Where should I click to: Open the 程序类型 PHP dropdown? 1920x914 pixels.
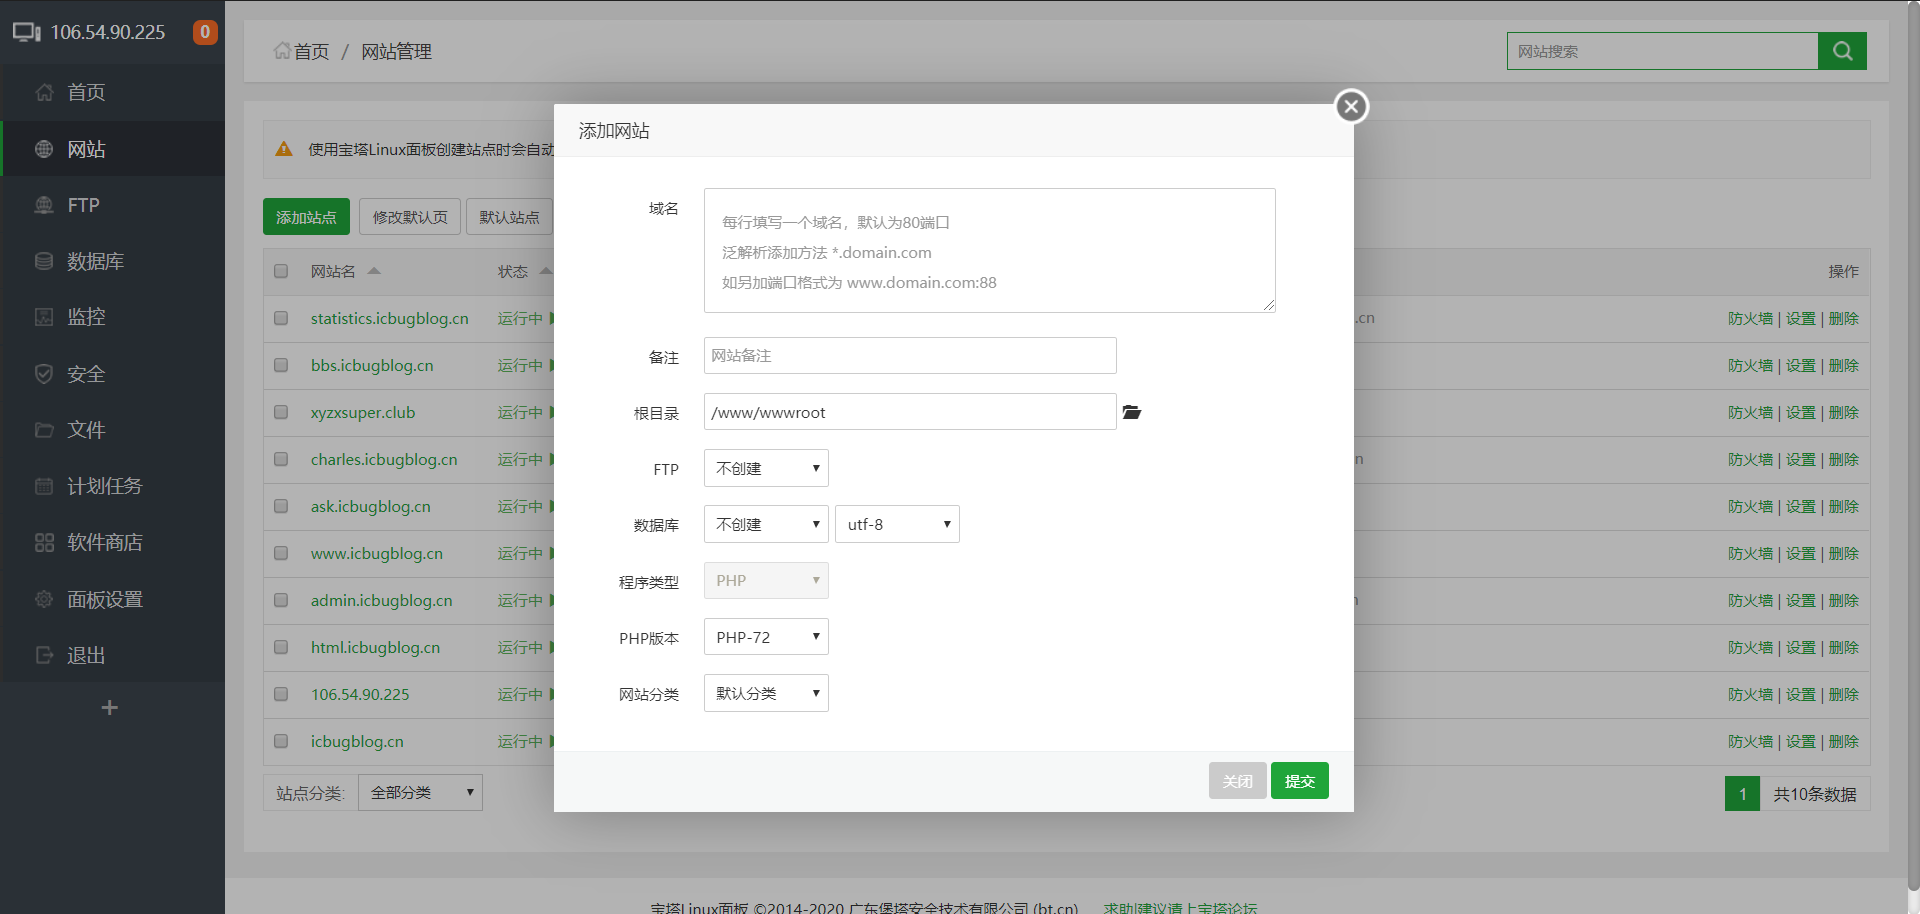tap(766, 580)
